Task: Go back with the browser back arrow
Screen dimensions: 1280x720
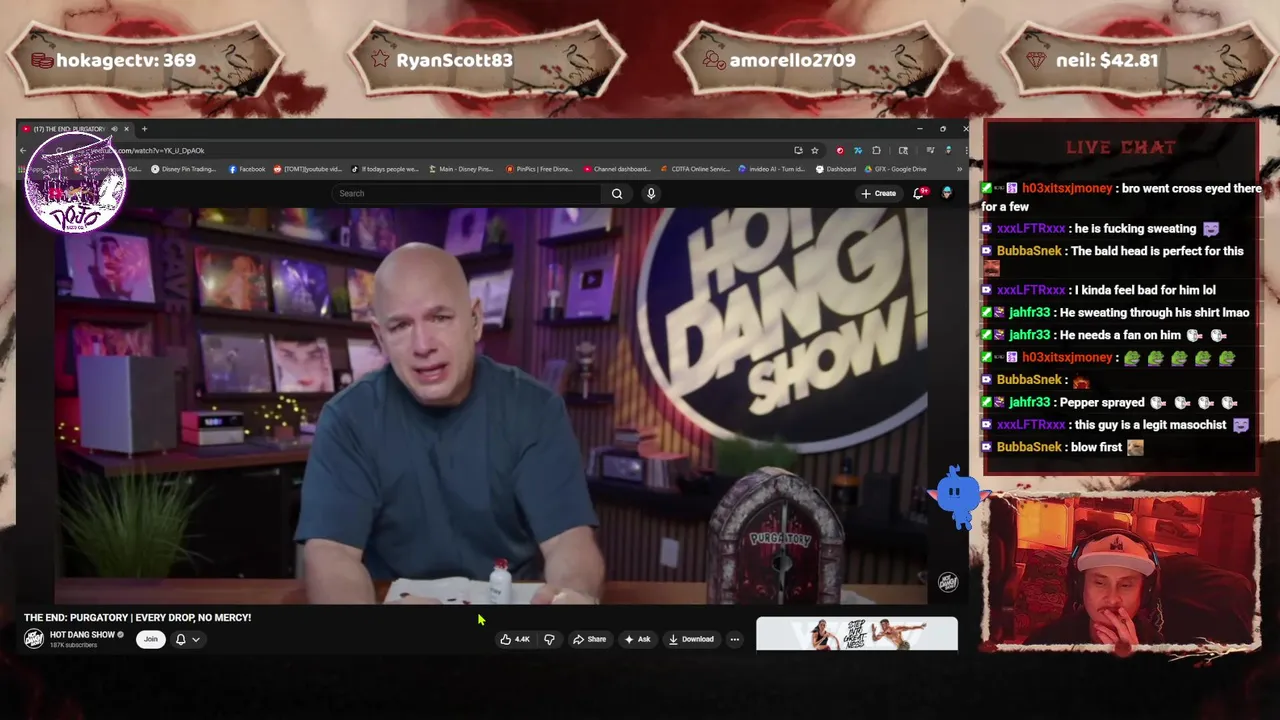Action: coord(23,150)
